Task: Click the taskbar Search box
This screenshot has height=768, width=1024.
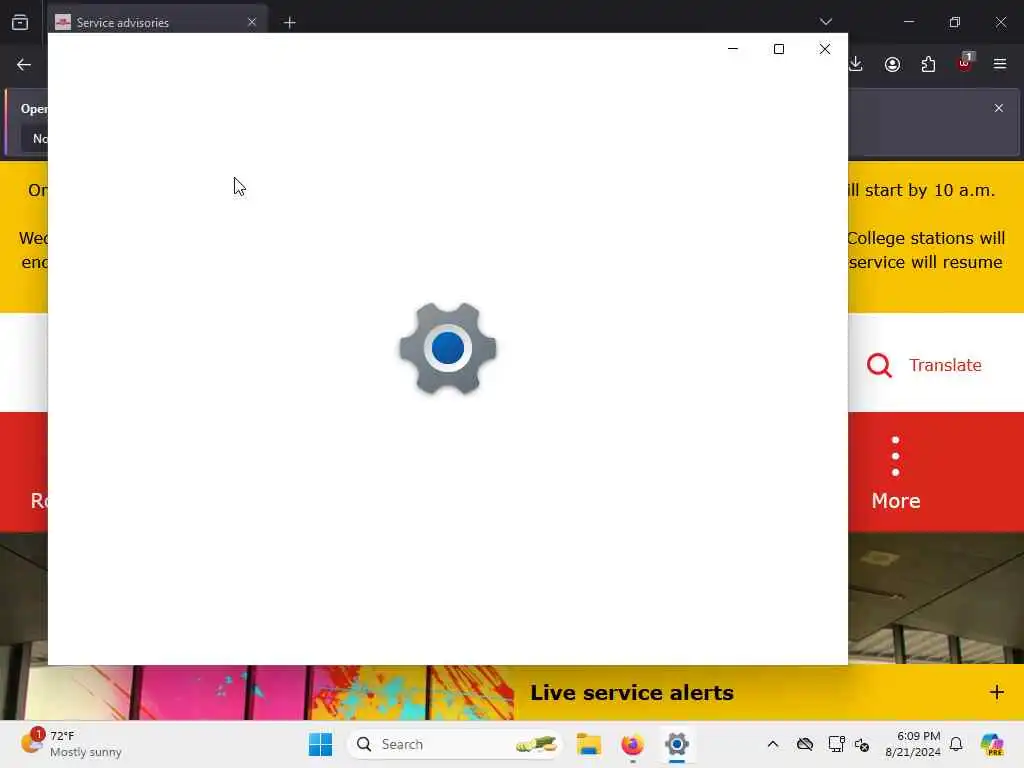Action: (455, 744)
